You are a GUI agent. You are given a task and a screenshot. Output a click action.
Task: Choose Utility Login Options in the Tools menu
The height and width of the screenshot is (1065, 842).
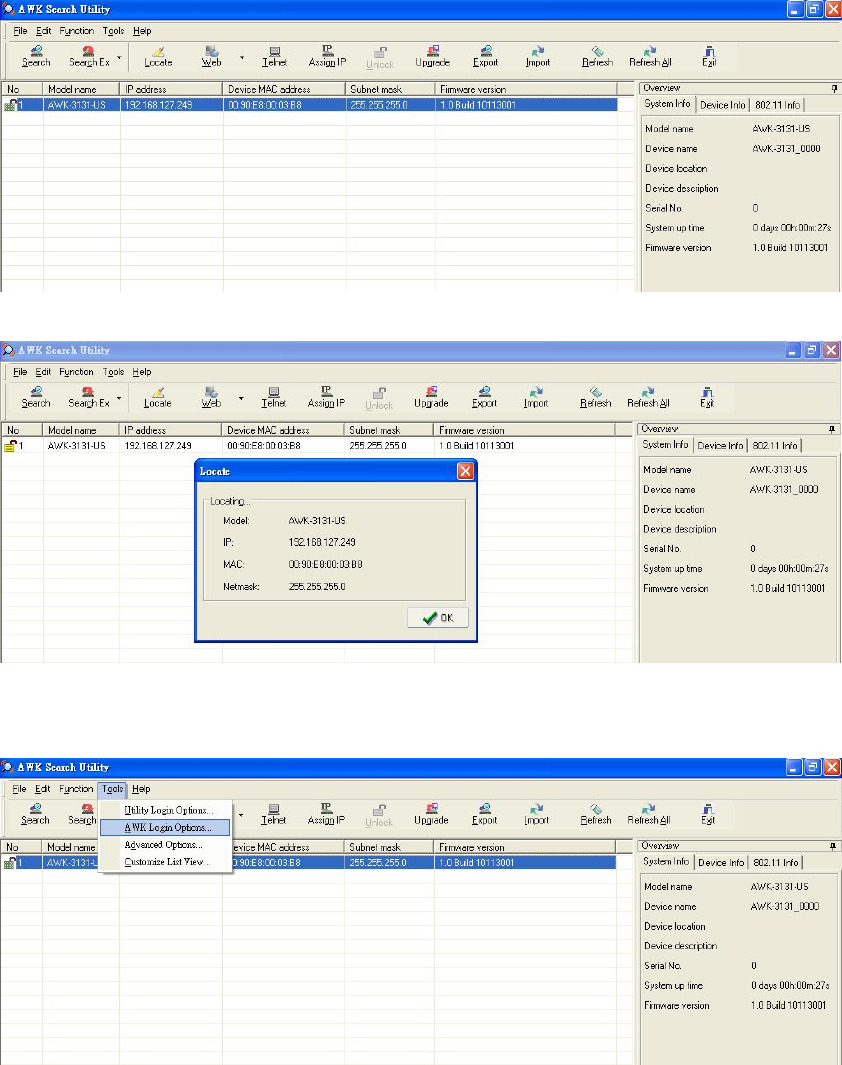[168, 810]
